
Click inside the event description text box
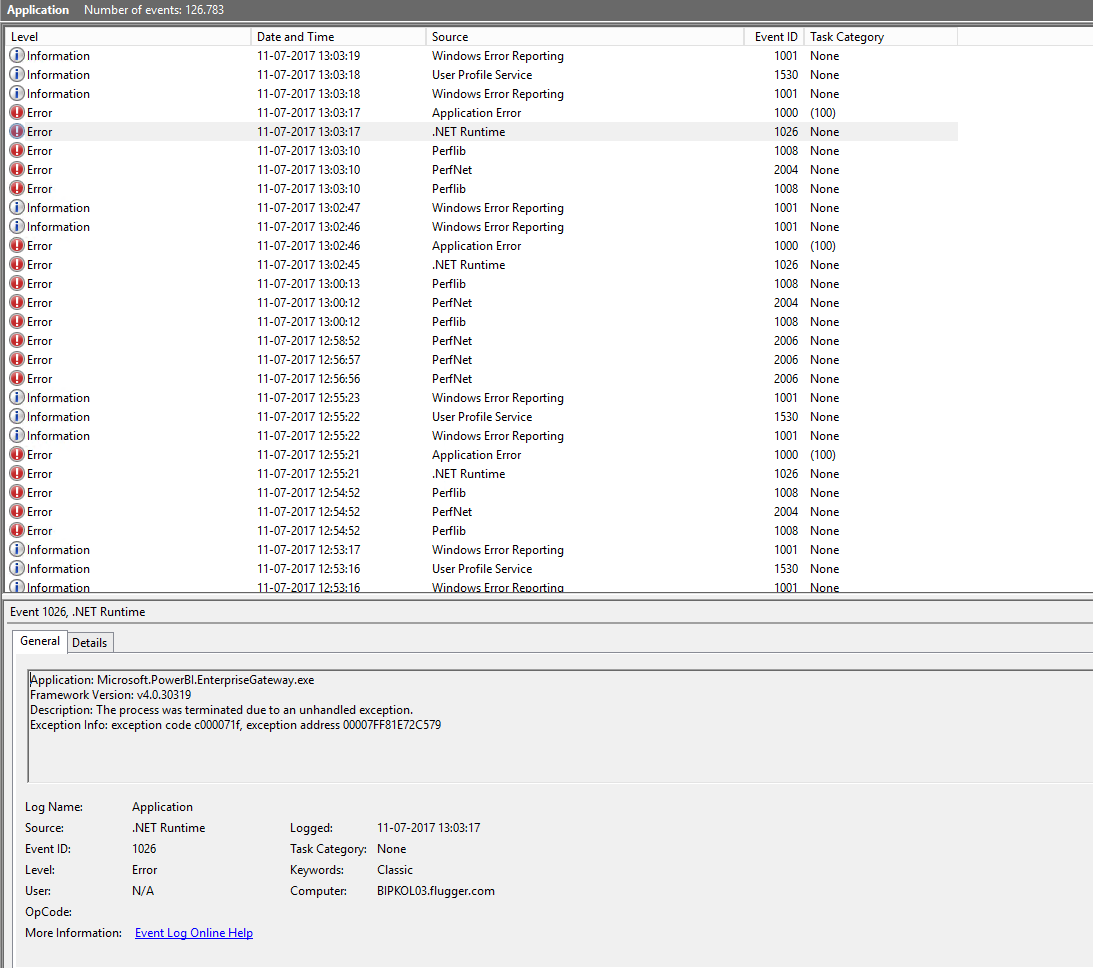pyautogui.click(x=560, y=725)
